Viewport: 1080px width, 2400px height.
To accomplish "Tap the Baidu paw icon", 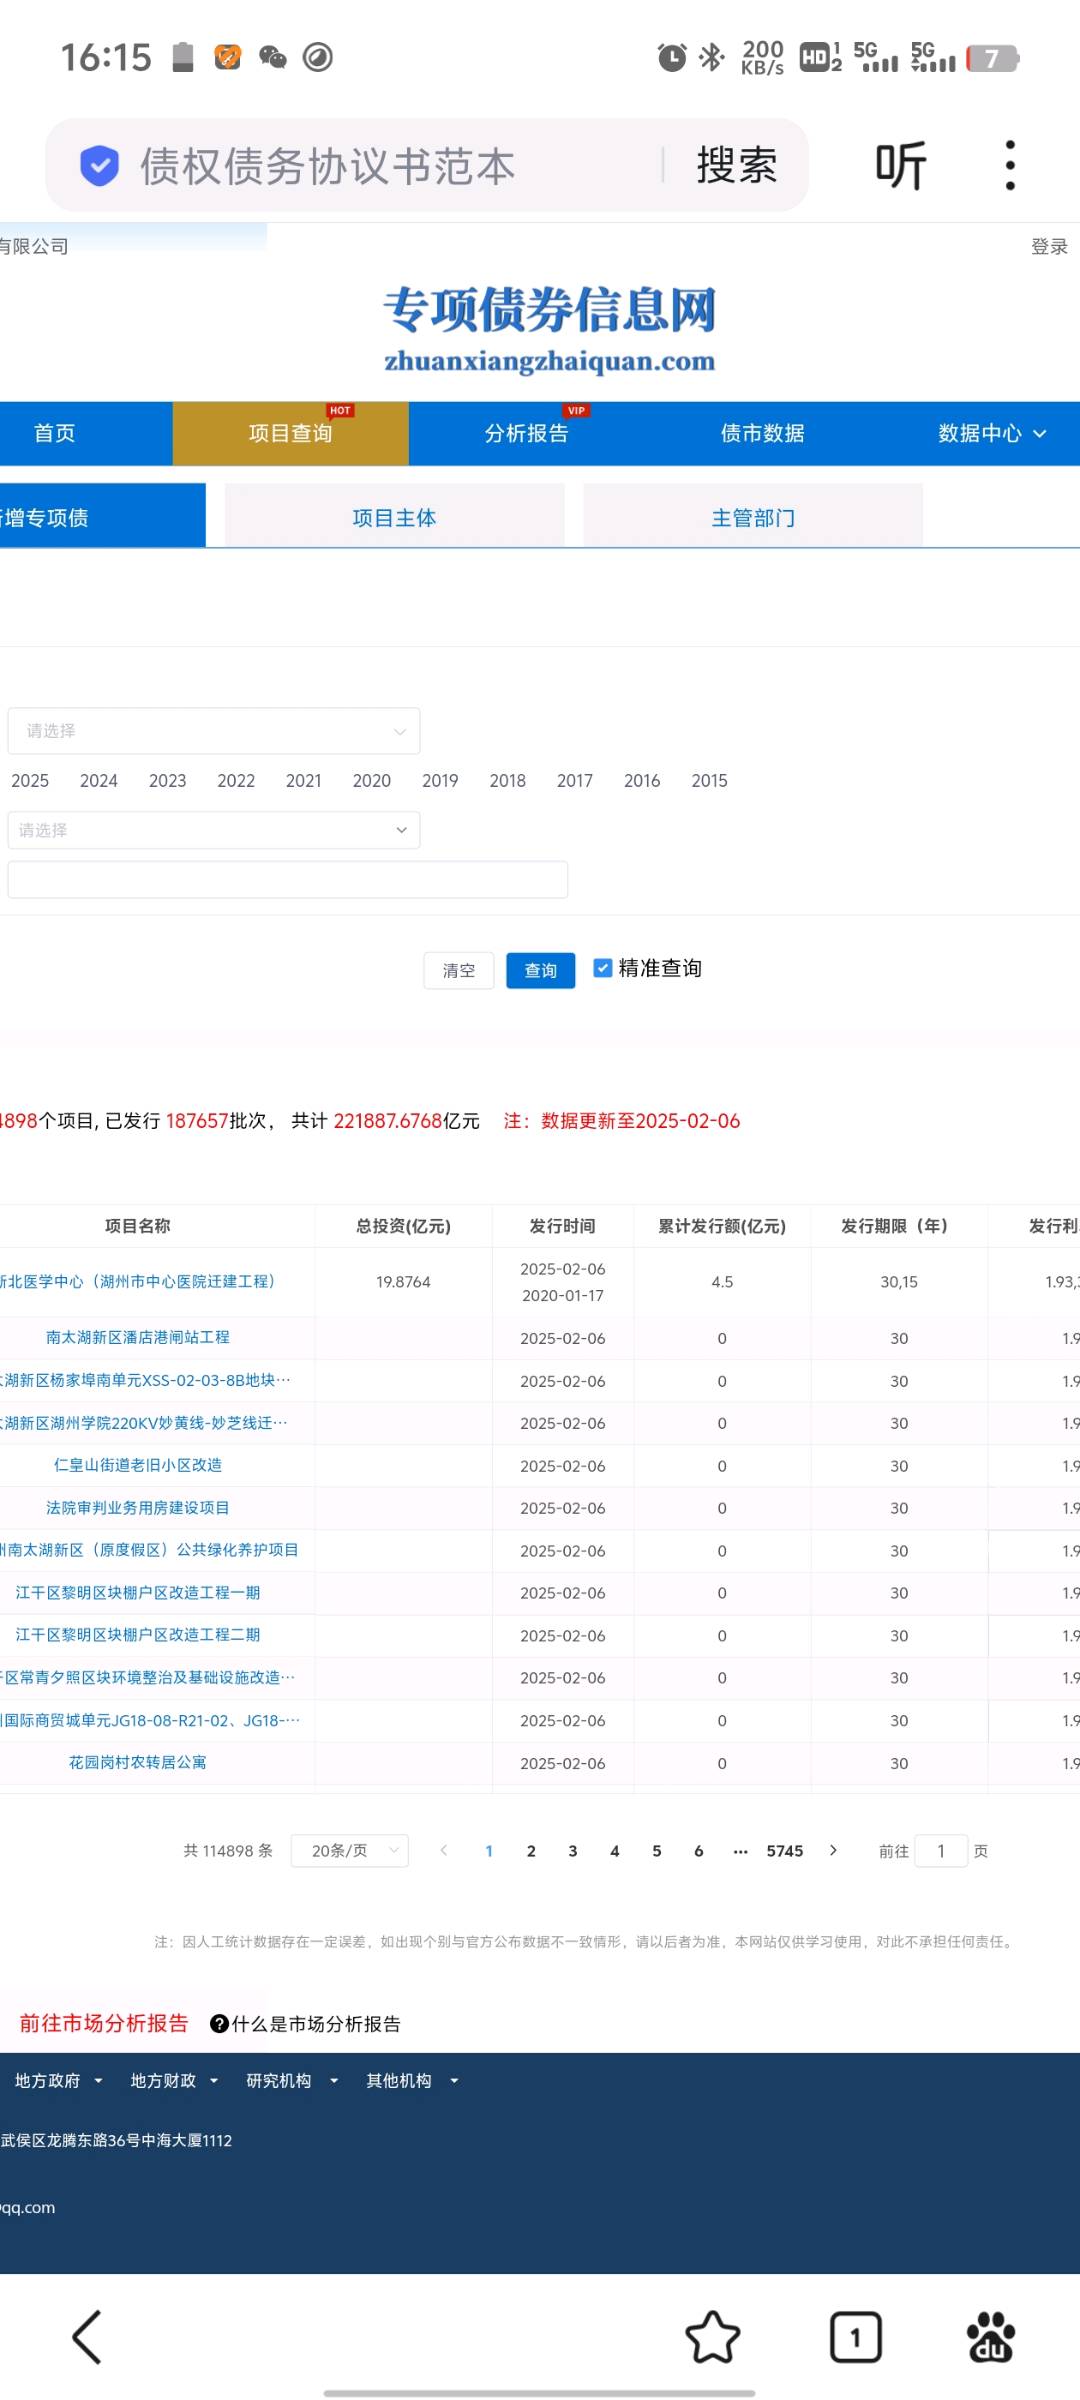I will pos(990,2337).
